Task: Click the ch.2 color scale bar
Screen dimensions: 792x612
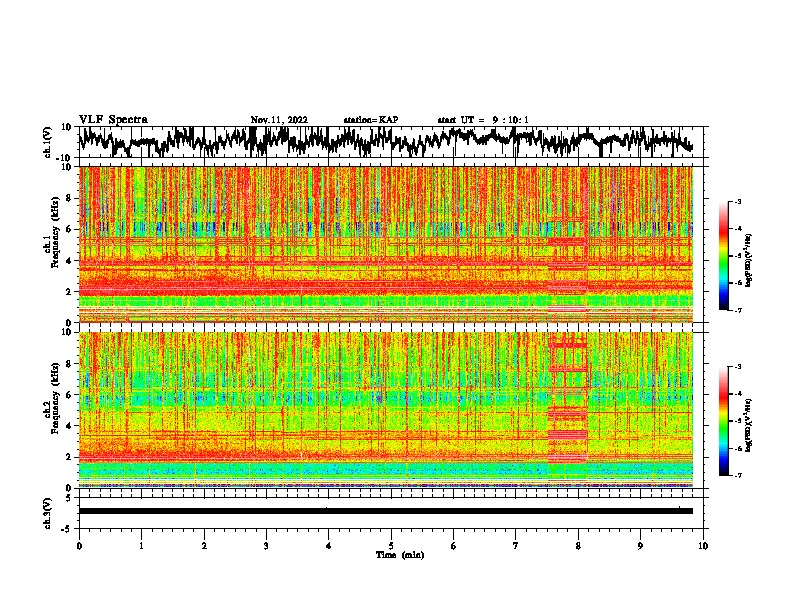Action: click(x=723, y=421)
